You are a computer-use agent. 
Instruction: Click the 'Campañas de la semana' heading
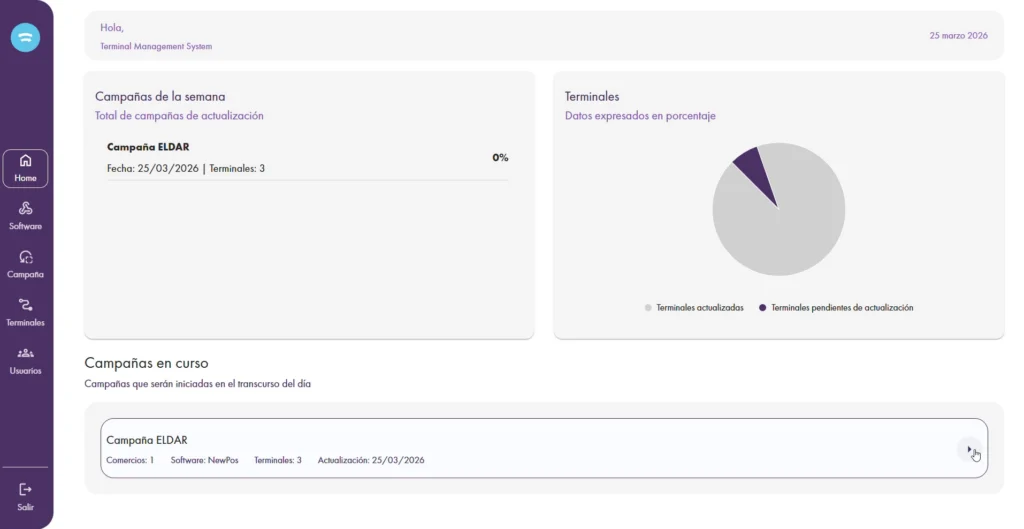(160, 97)
